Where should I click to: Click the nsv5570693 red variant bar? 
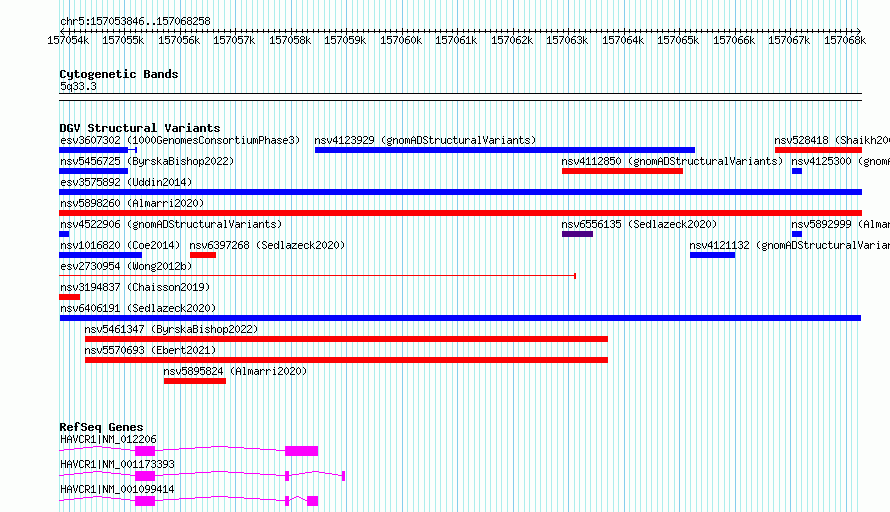coord(346,360)
